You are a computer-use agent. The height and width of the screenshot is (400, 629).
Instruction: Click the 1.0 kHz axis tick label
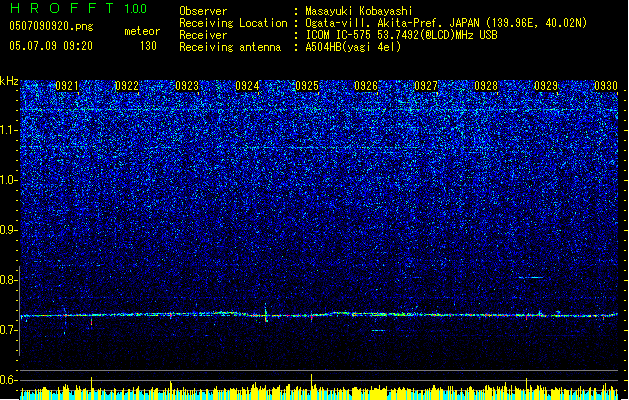pyautogui.click(x=9, y=180)
